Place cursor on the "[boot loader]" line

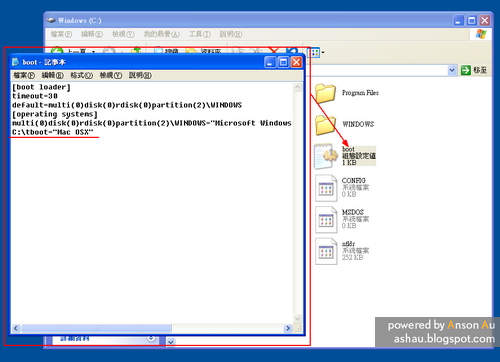(x=41, y=87)
